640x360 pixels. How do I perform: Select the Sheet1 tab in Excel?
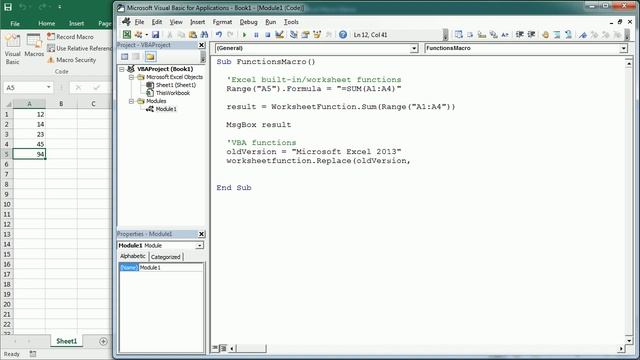pos(66,341)
